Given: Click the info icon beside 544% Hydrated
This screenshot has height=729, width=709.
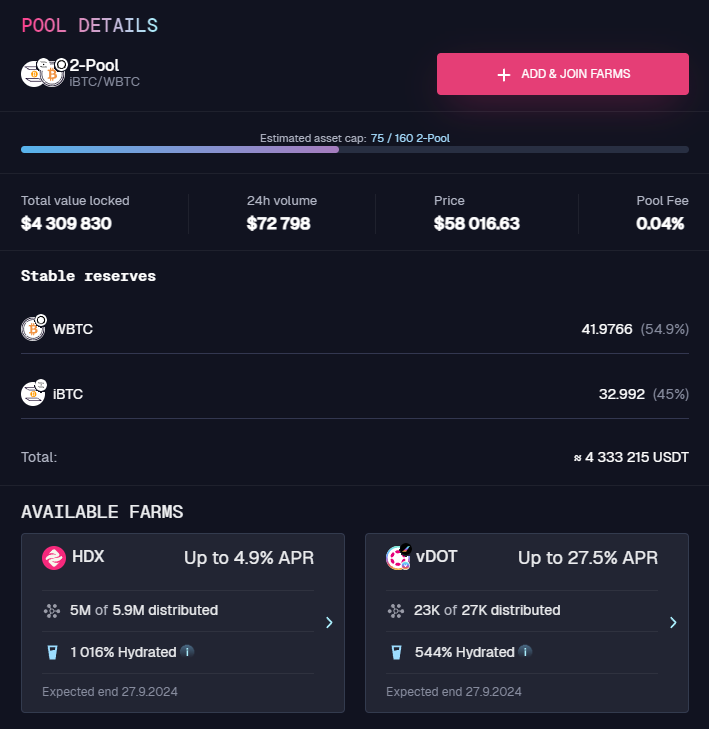Looking at the screenshot, I should click(525, 652).
